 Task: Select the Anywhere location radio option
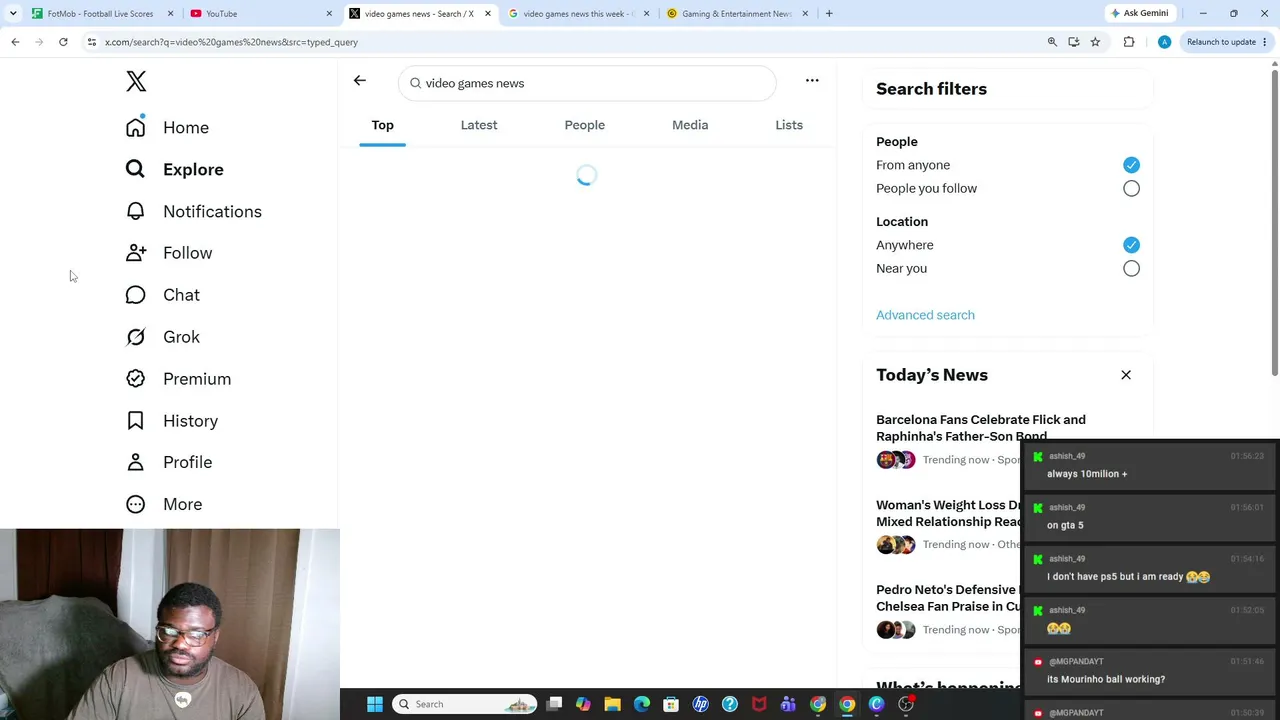click(x=1131, y=245)
